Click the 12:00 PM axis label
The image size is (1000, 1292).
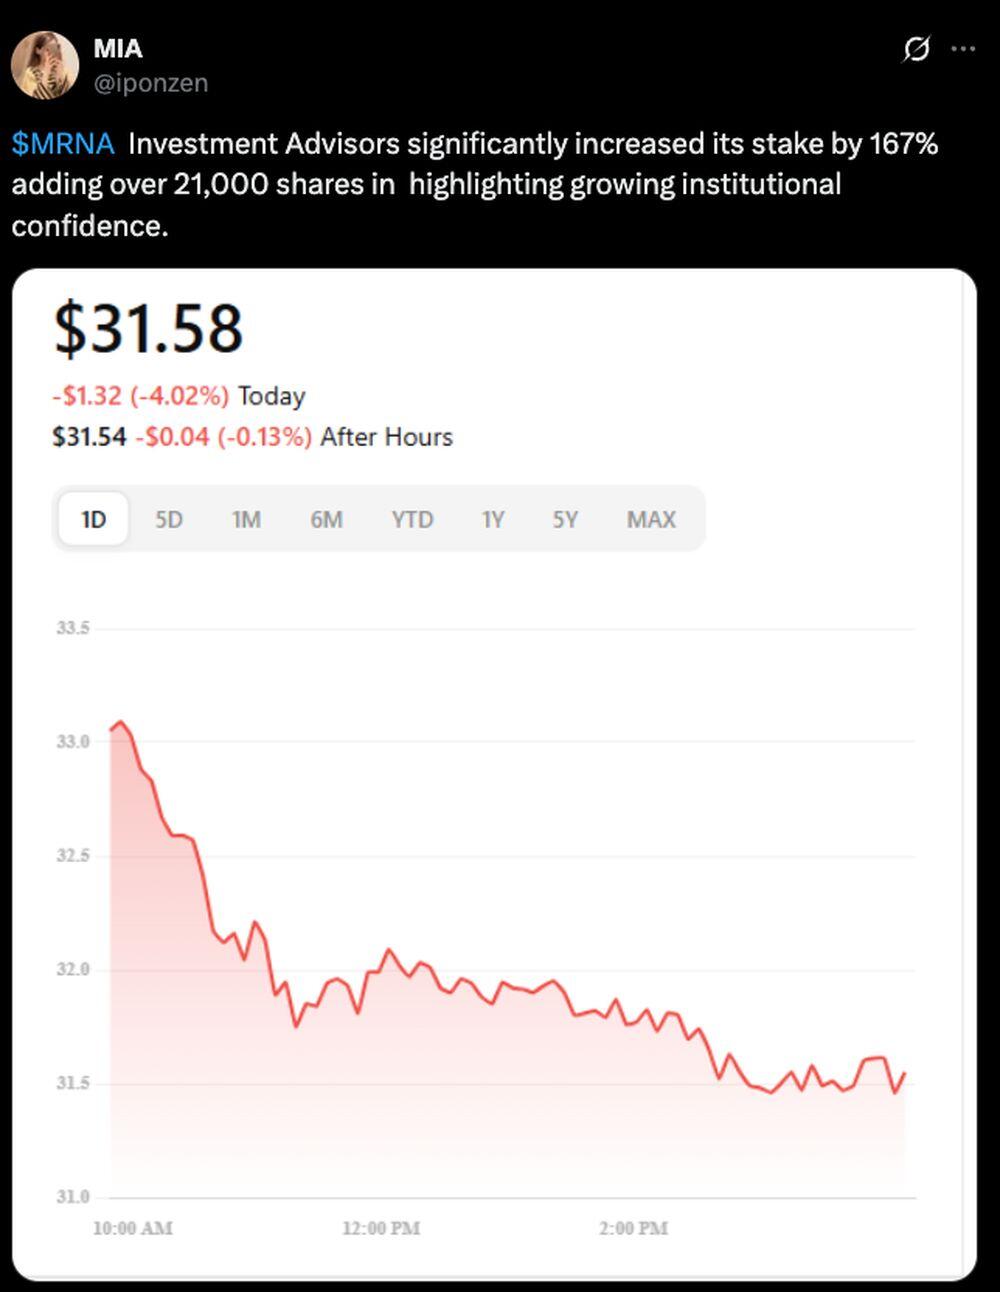(x=380, y=1228)
